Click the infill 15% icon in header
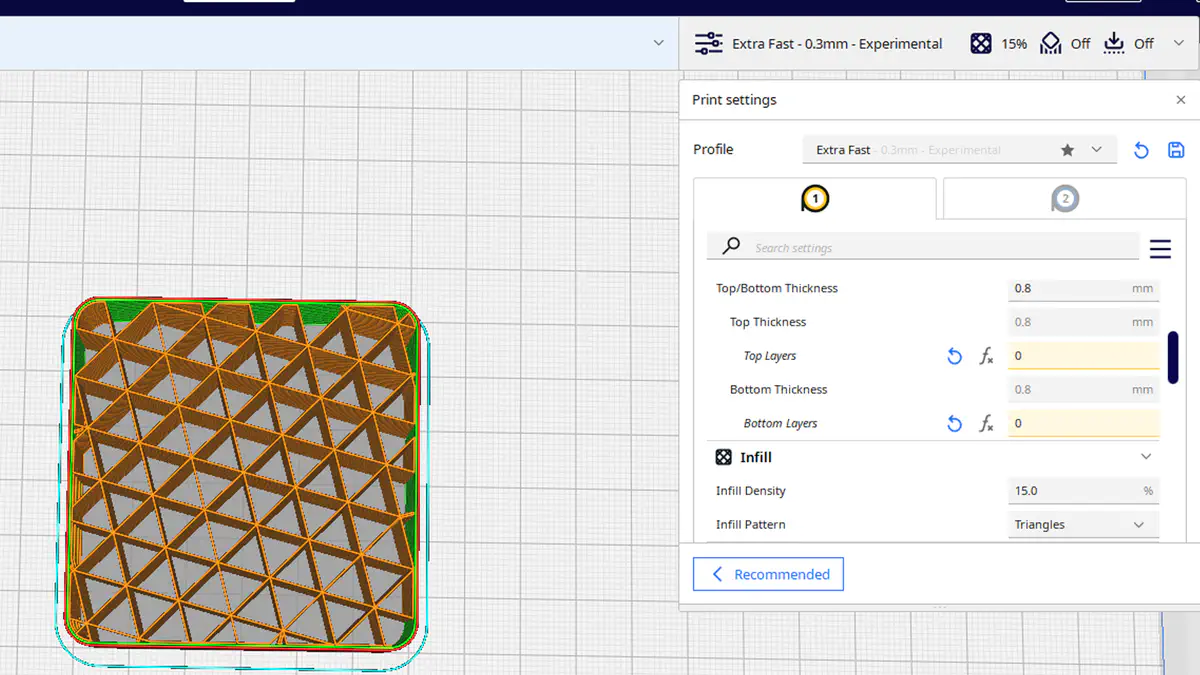 (x=981, y=43)
